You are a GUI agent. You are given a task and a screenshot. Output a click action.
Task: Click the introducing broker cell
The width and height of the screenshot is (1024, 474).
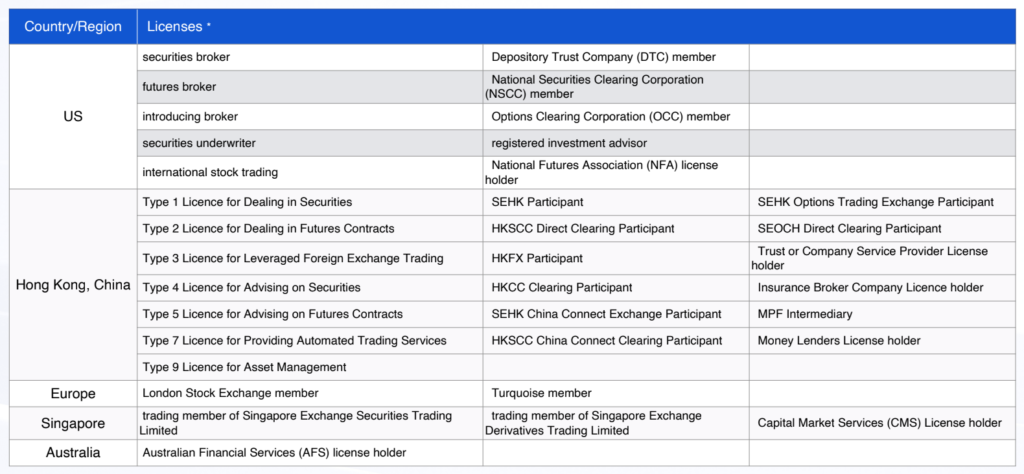click(310, 117)
